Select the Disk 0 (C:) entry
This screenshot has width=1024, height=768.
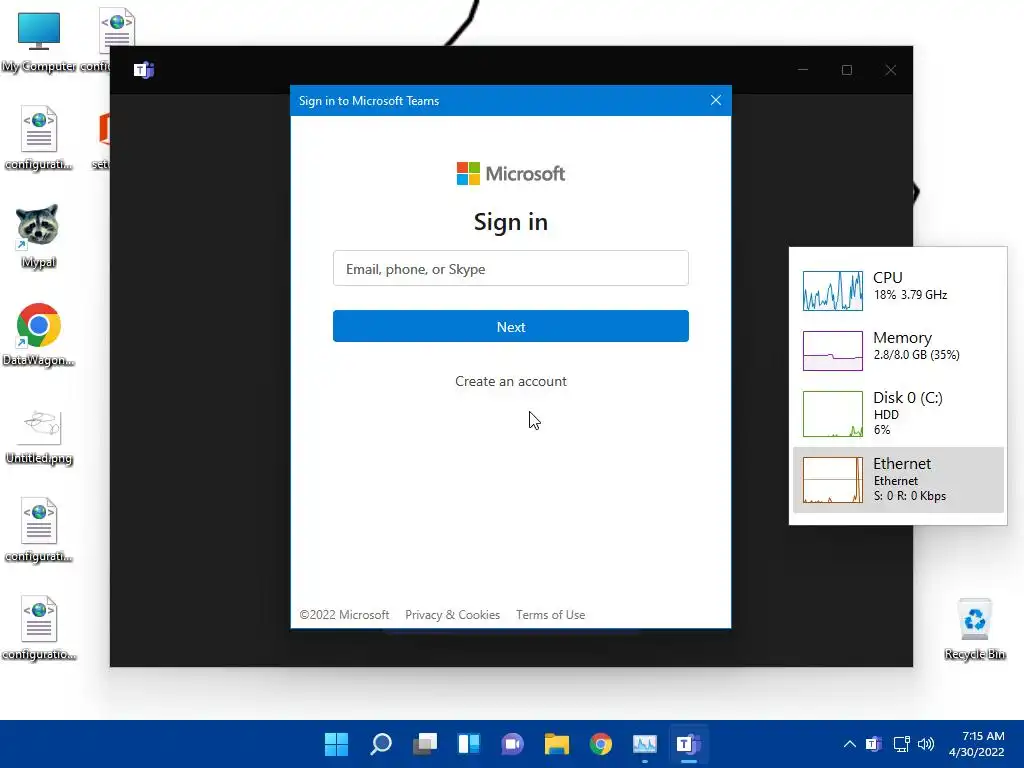click(x=898, y=413)
